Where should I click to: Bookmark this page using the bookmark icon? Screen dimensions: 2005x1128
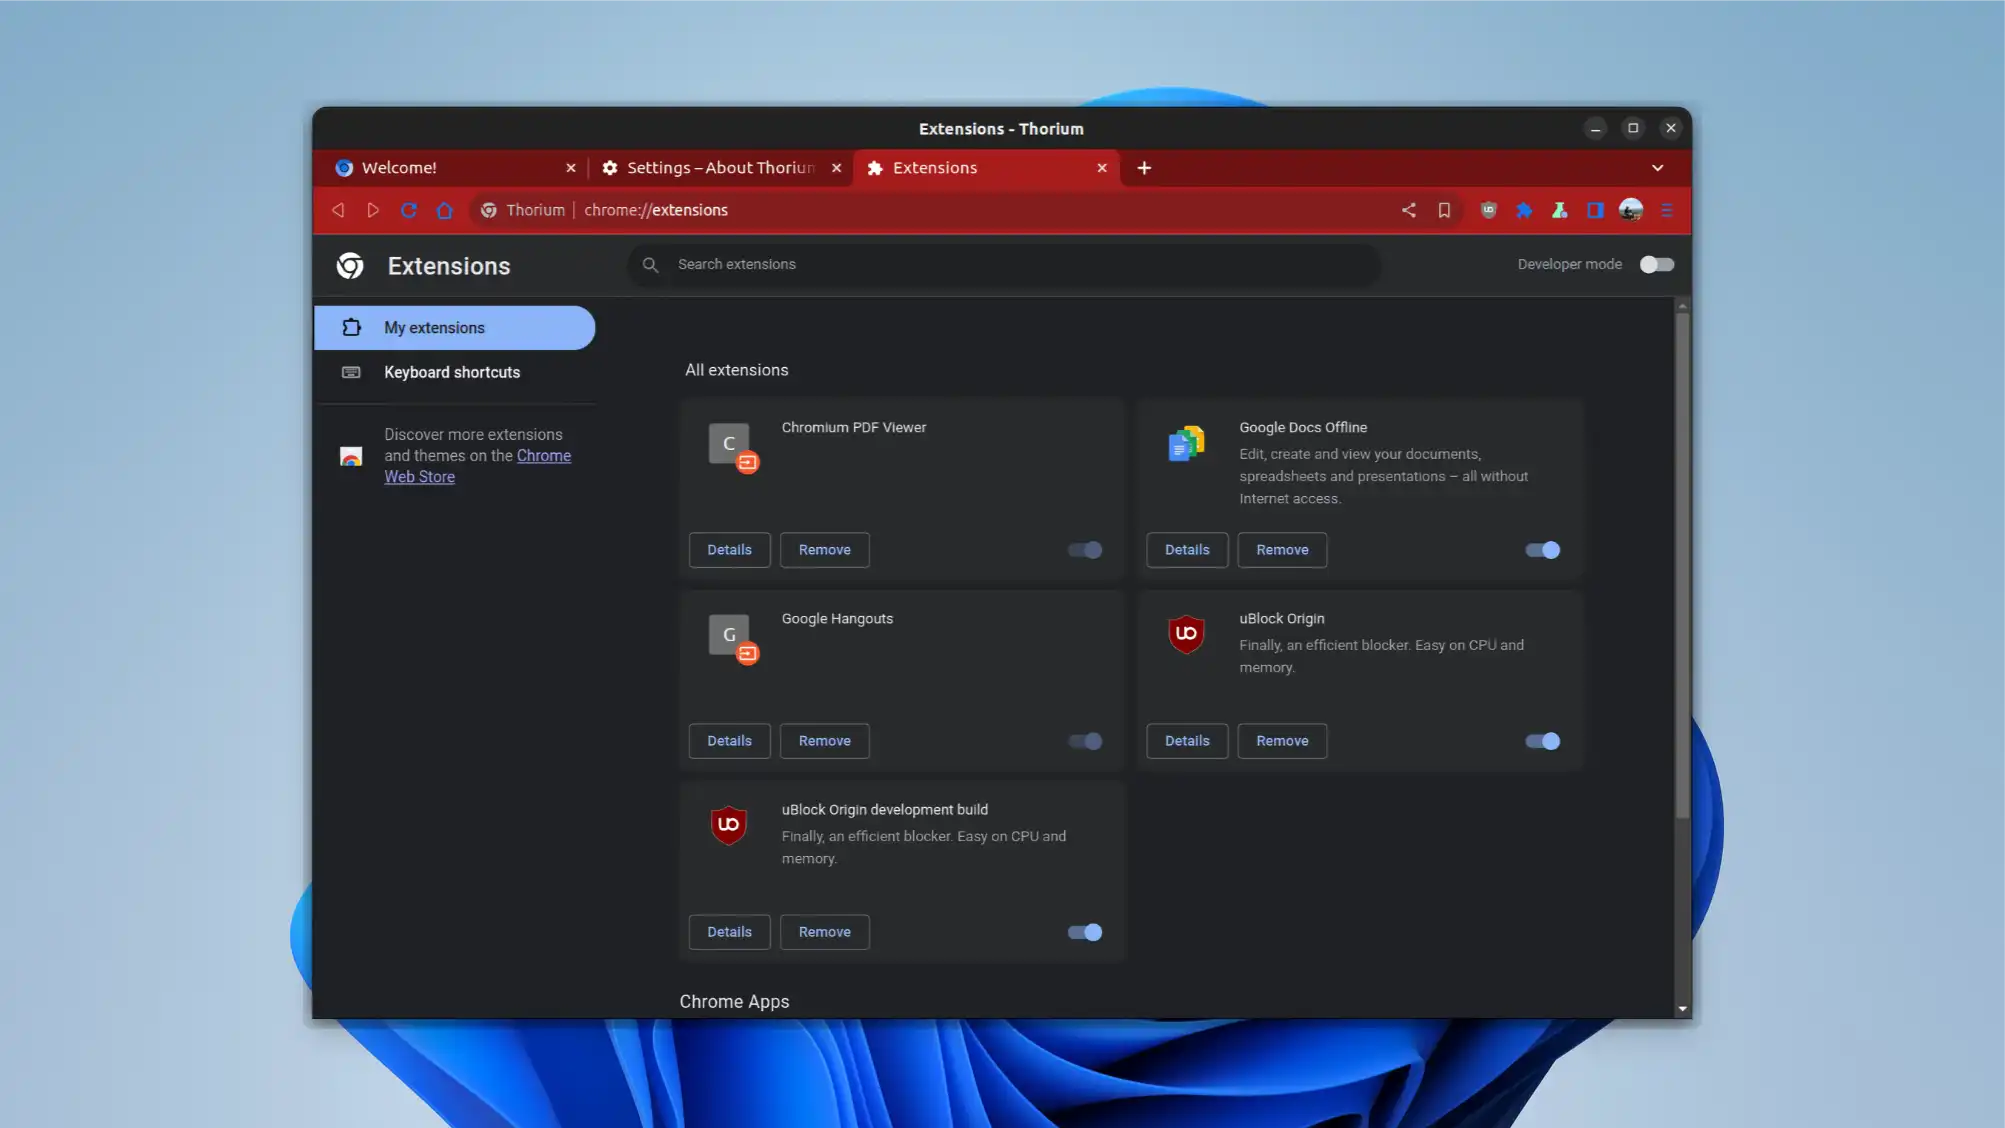(x=1444, y=210)
